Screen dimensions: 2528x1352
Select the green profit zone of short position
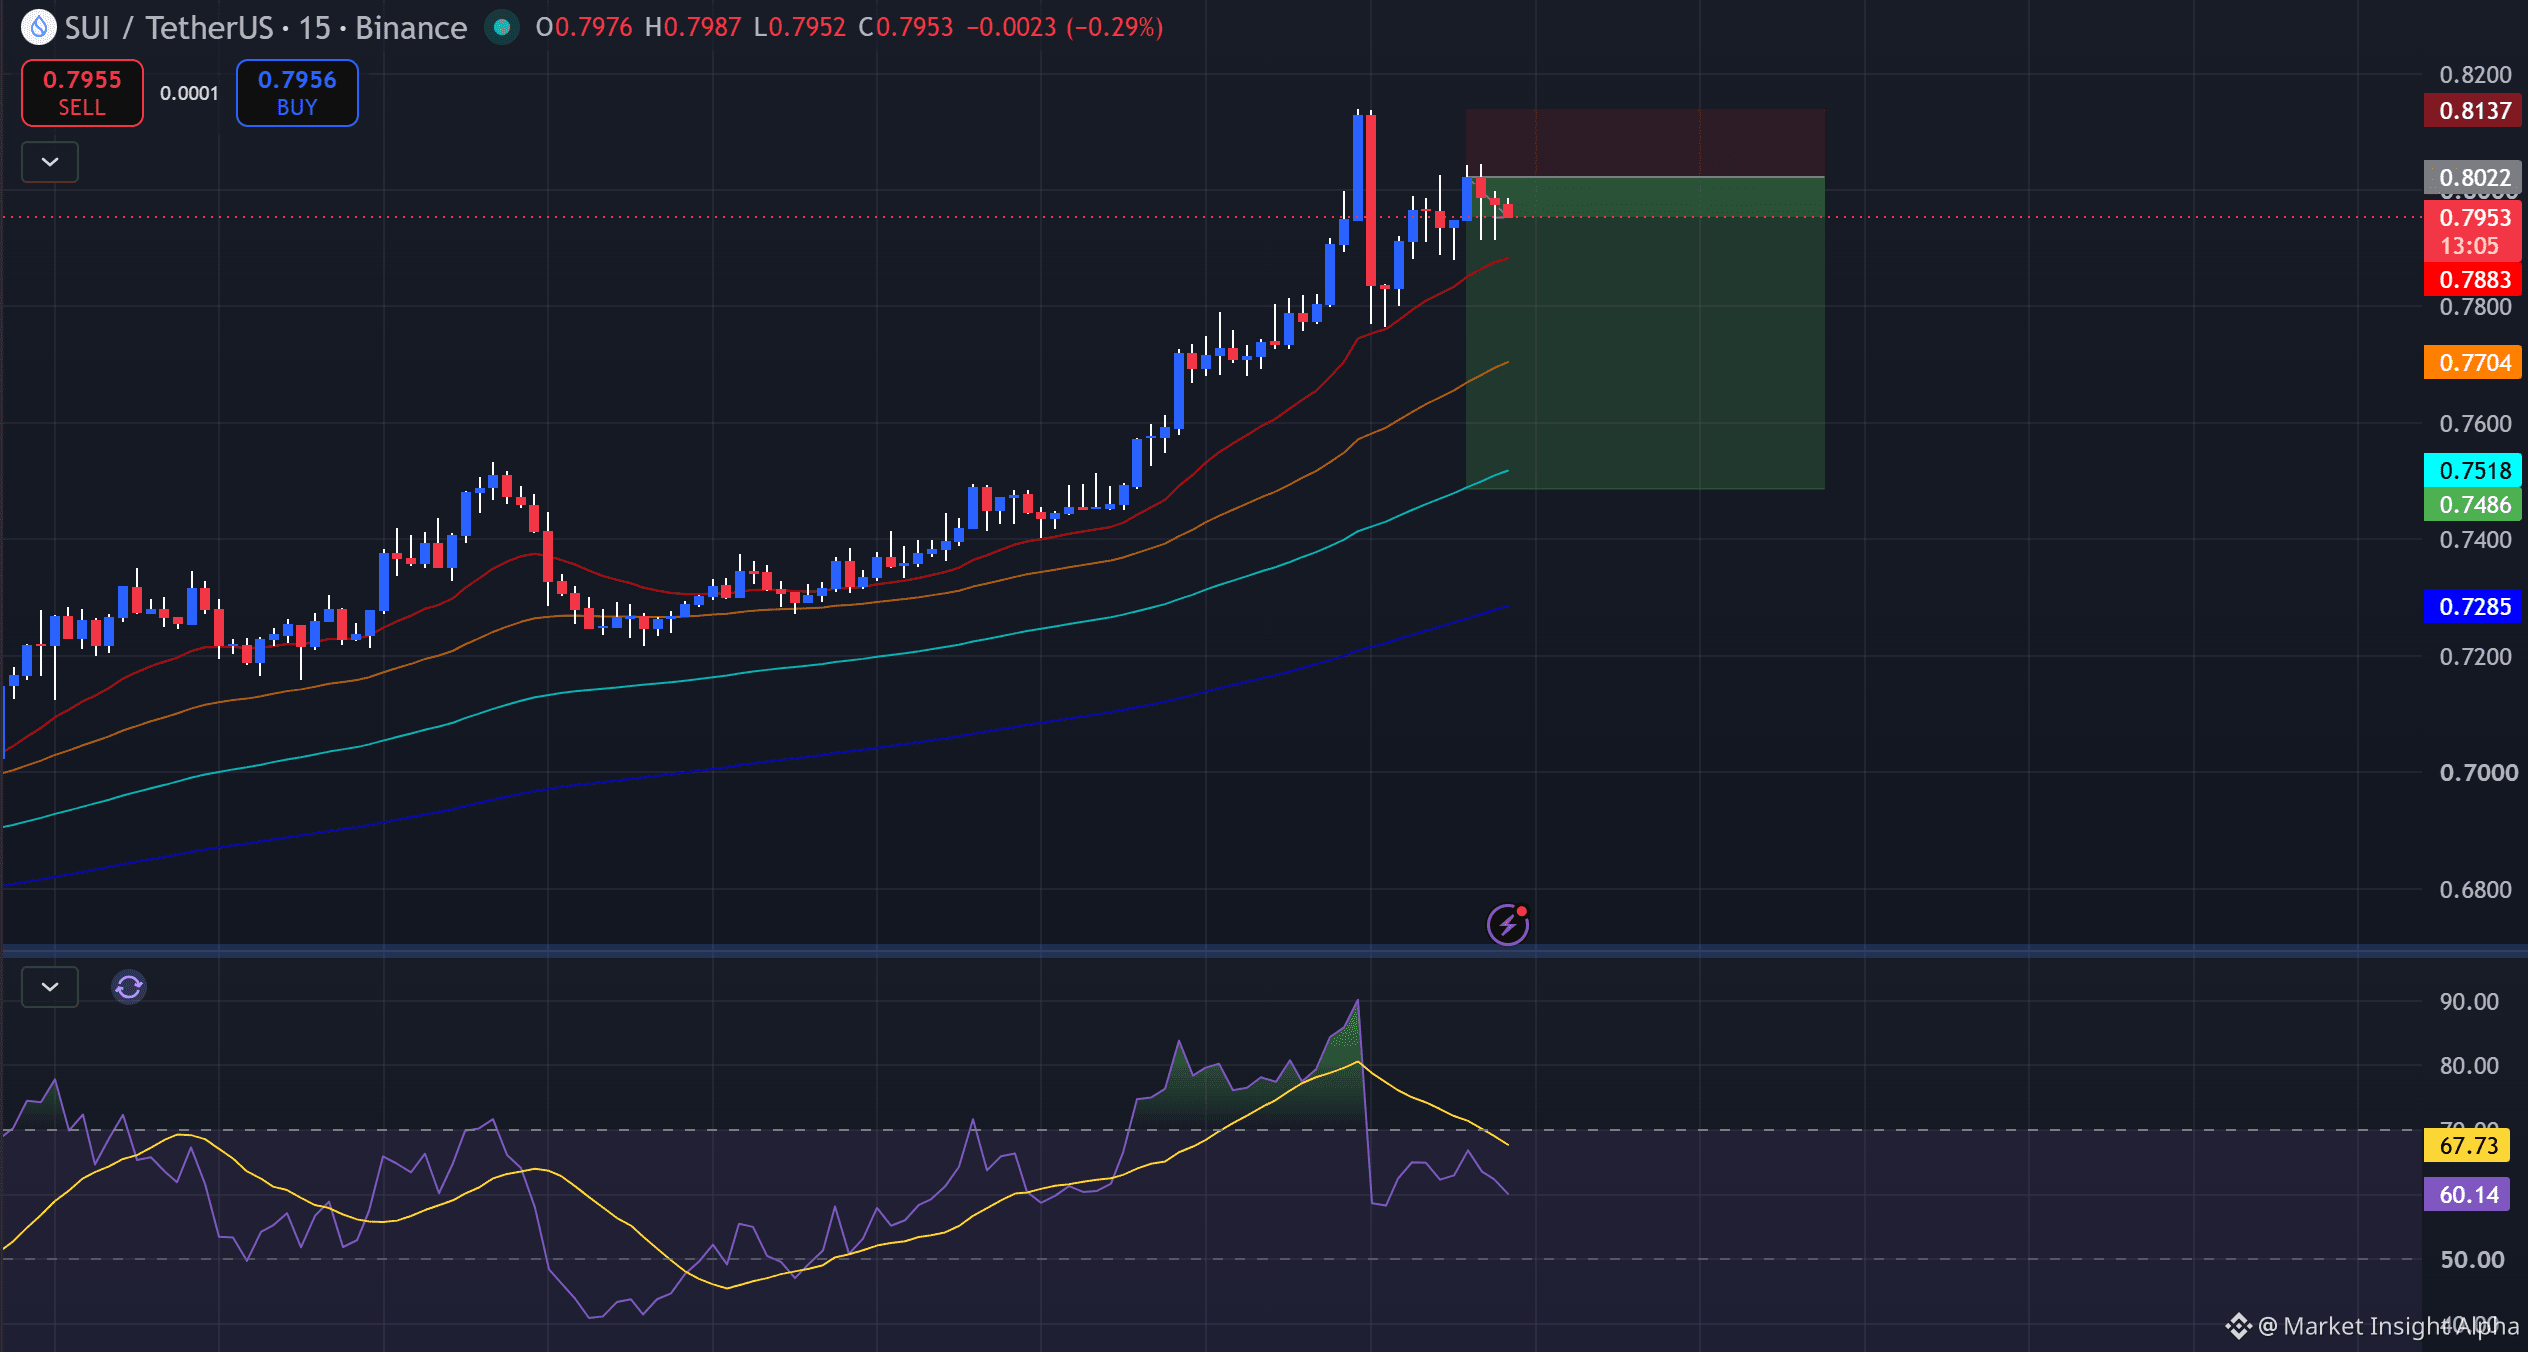click(1645, 333)
